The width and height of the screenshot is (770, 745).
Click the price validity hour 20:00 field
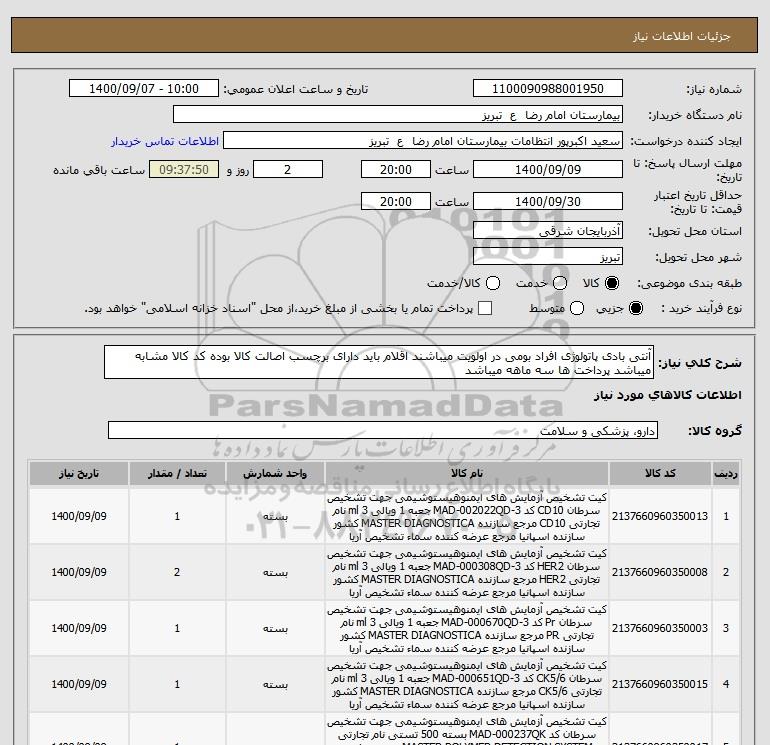(396, 201)
